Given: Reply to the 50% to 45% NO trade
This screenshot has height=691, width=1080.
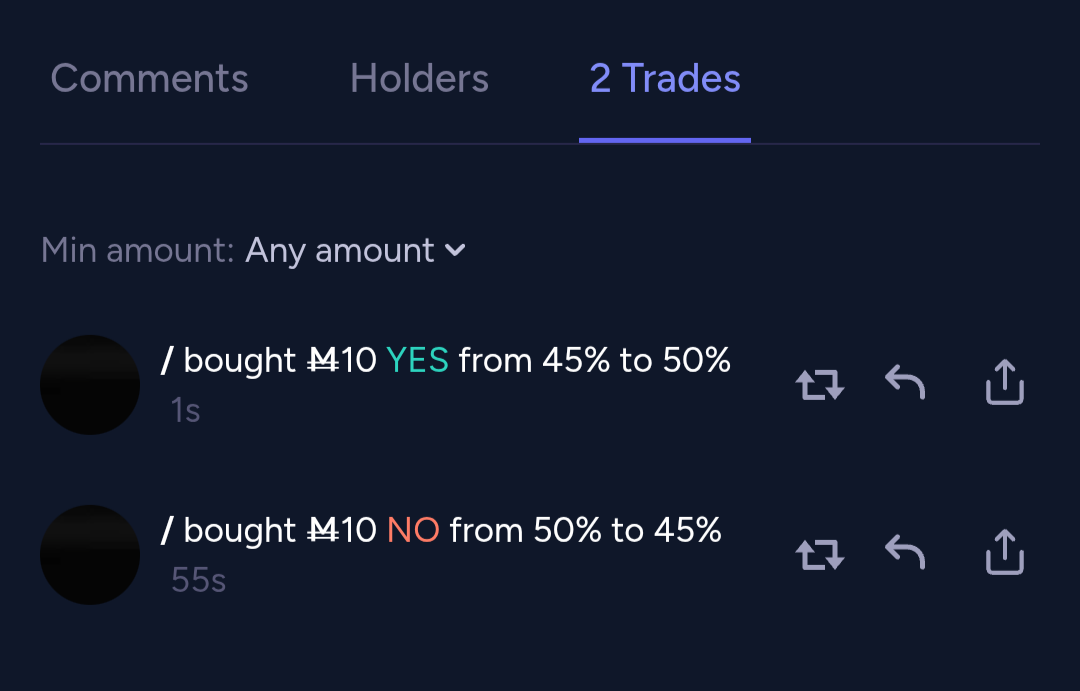Looking at the screenshot, I should click(905, 552).
